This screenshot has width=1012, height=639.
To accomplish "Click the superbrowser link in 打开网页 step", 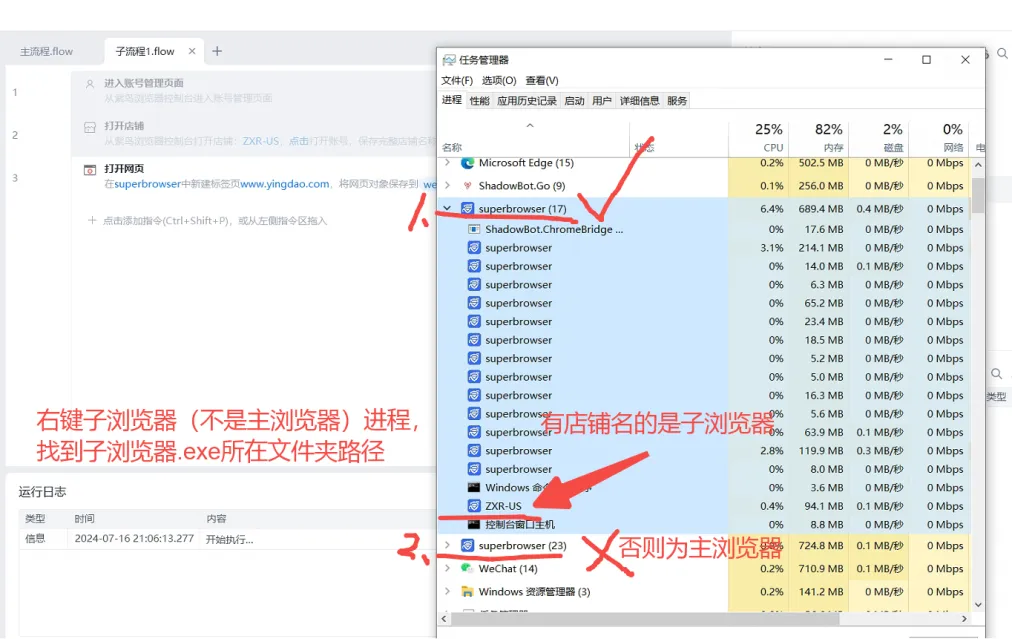I will click(x=148, y=184).
